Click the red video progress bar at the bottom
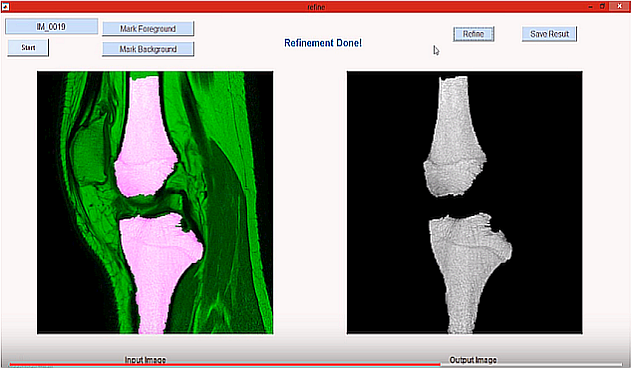Image resolution: width=638 pixels, height=368 pixels. click(225, 364)
